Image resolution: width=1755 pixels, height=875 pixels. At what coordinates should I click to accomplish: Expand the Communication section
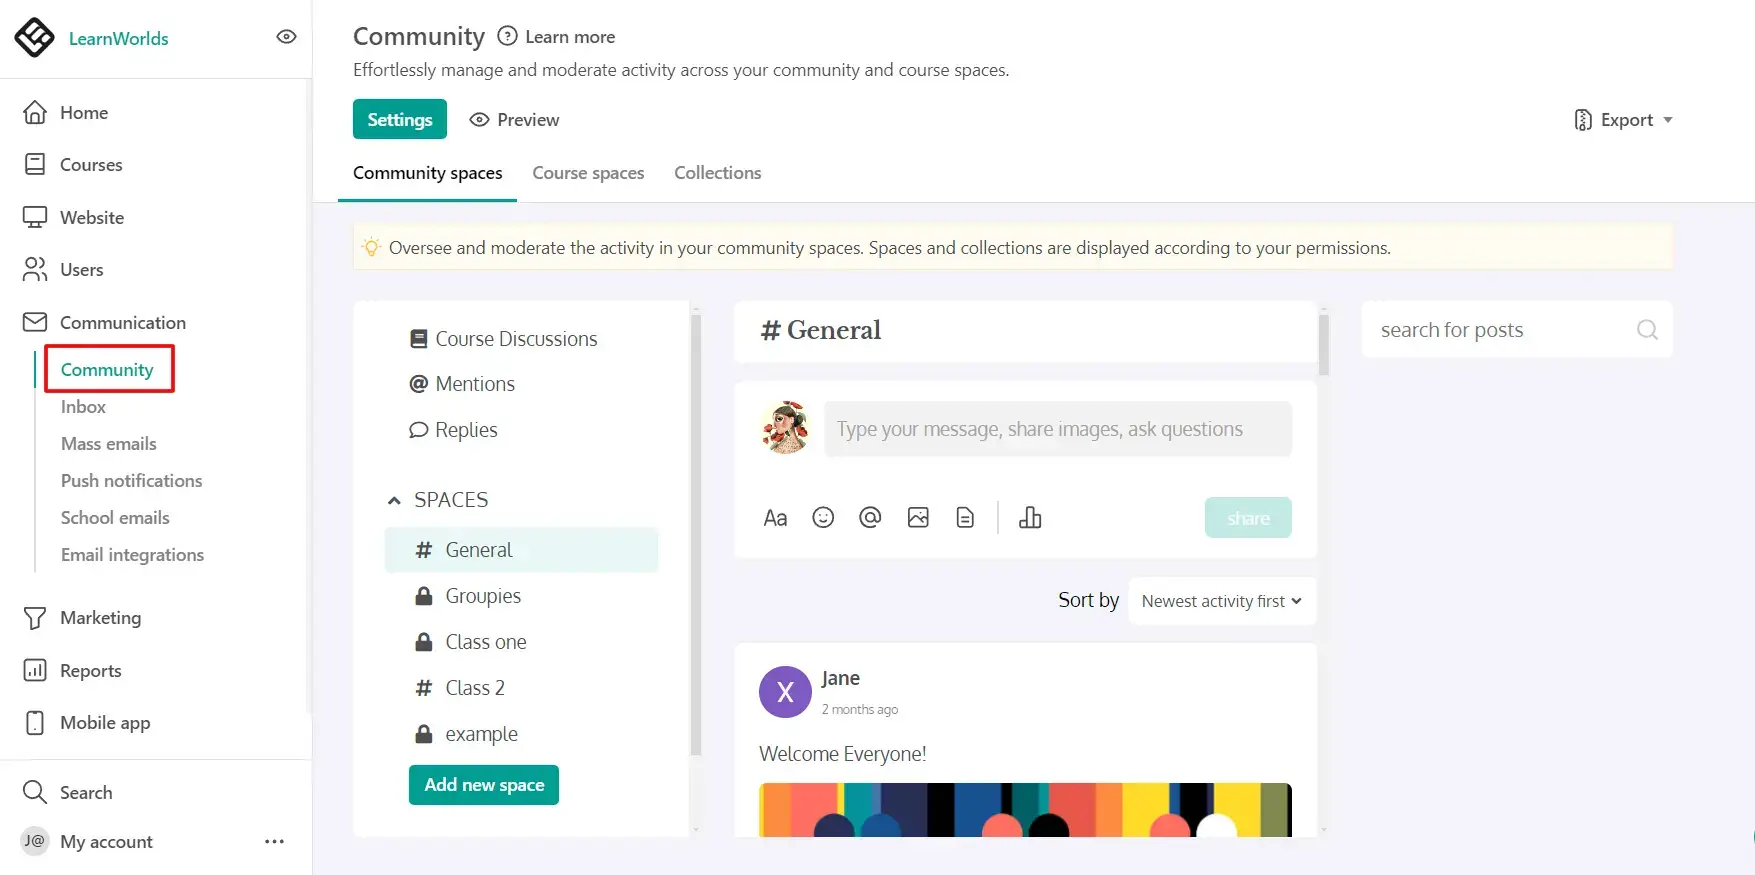coord(123,323)
